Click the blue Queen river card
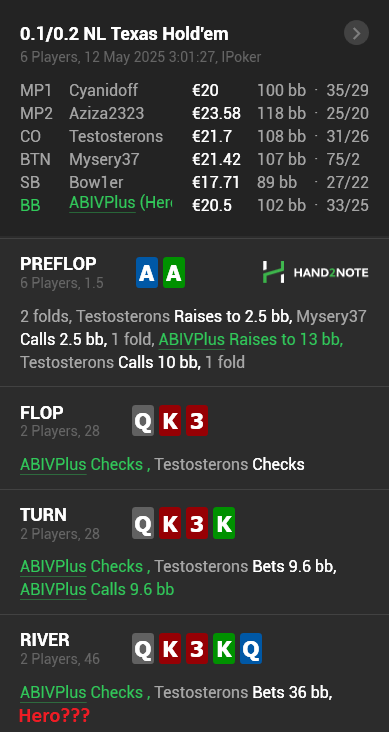Screen dimensions: 389x732 click(251, 648)
